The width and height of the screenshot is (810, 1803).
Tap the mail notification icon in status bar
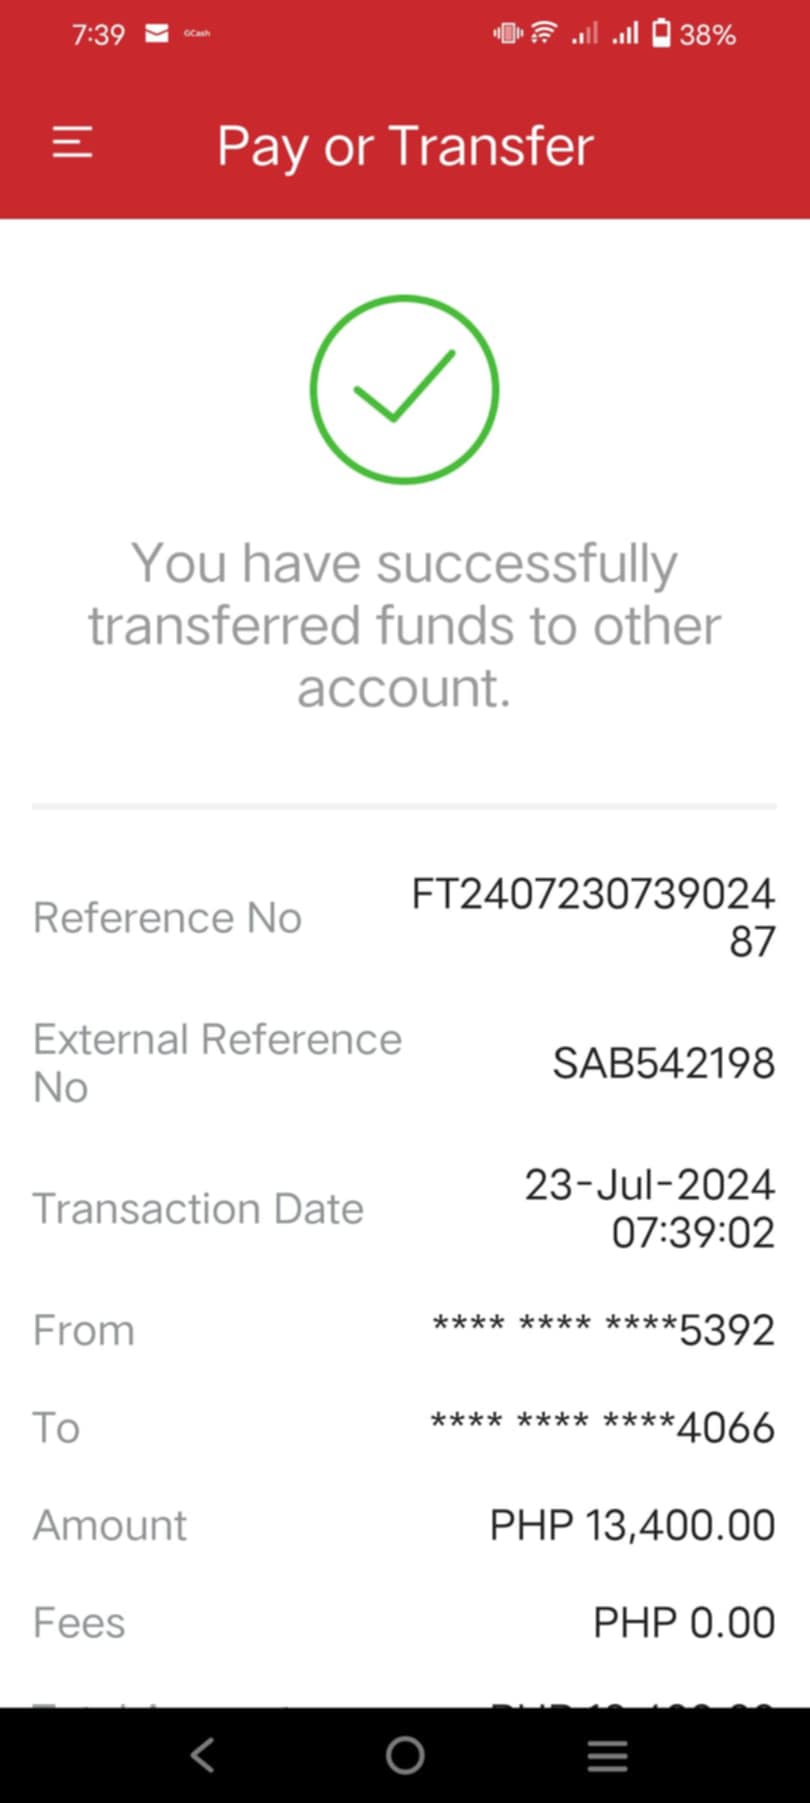pos(157,34)
